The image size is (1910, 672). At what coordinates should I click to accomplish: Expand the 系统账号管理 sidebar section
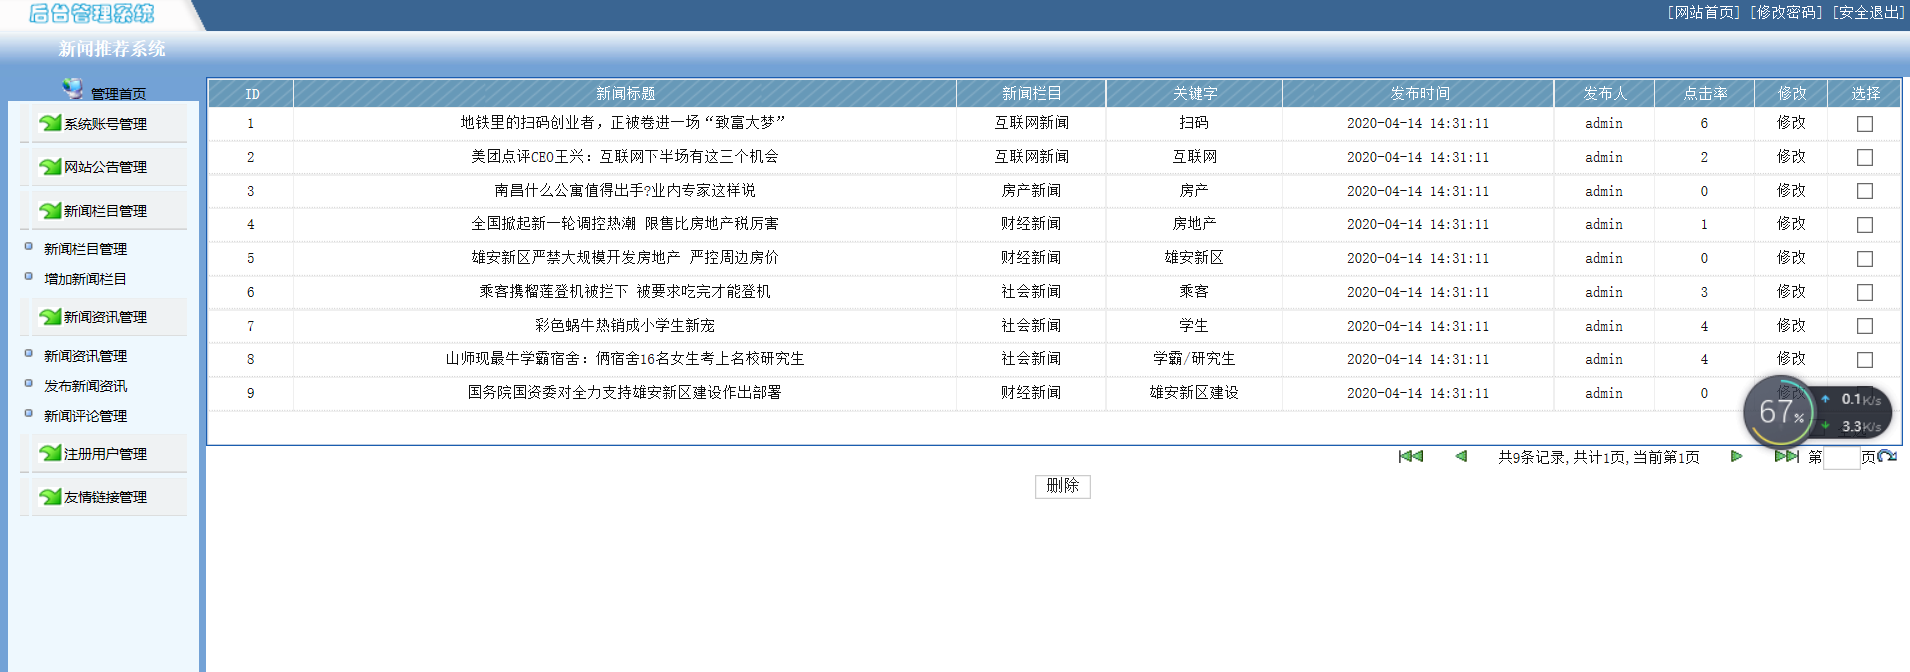(104, 124)
